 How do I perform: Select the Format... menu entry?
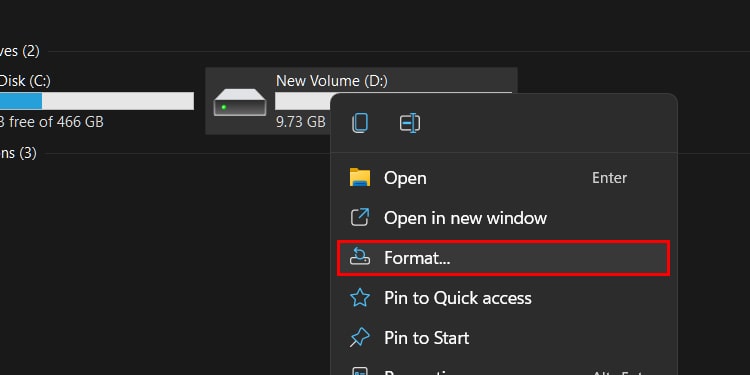pos(503,258)
